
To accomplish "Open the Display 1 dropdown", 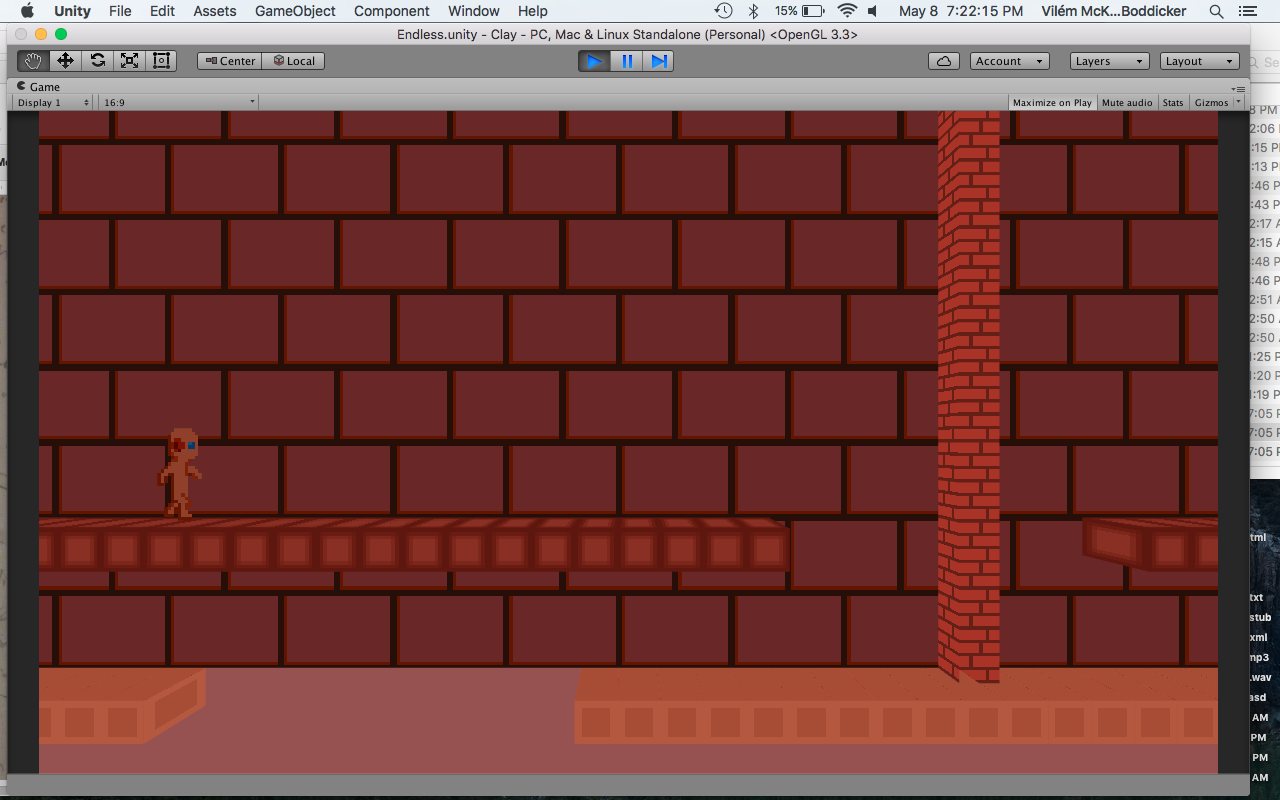I will point(53,102).
